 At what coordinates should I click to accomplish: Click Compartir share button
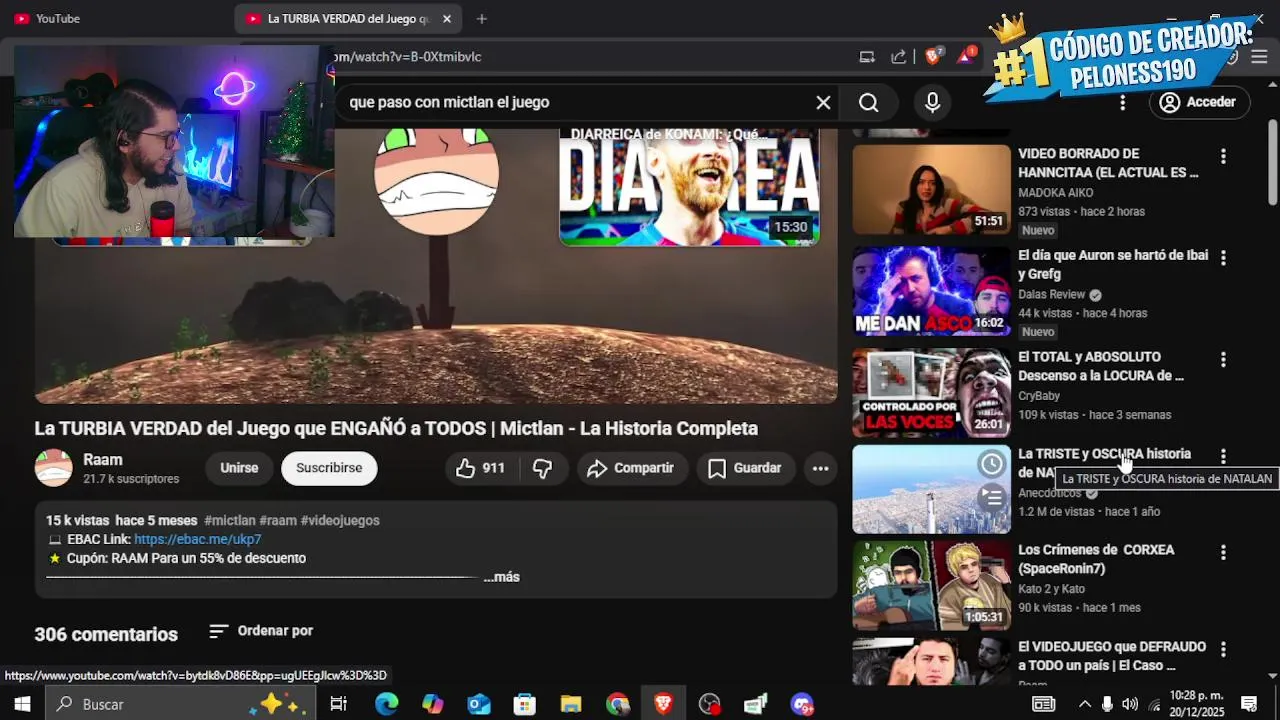click(631, 468)
